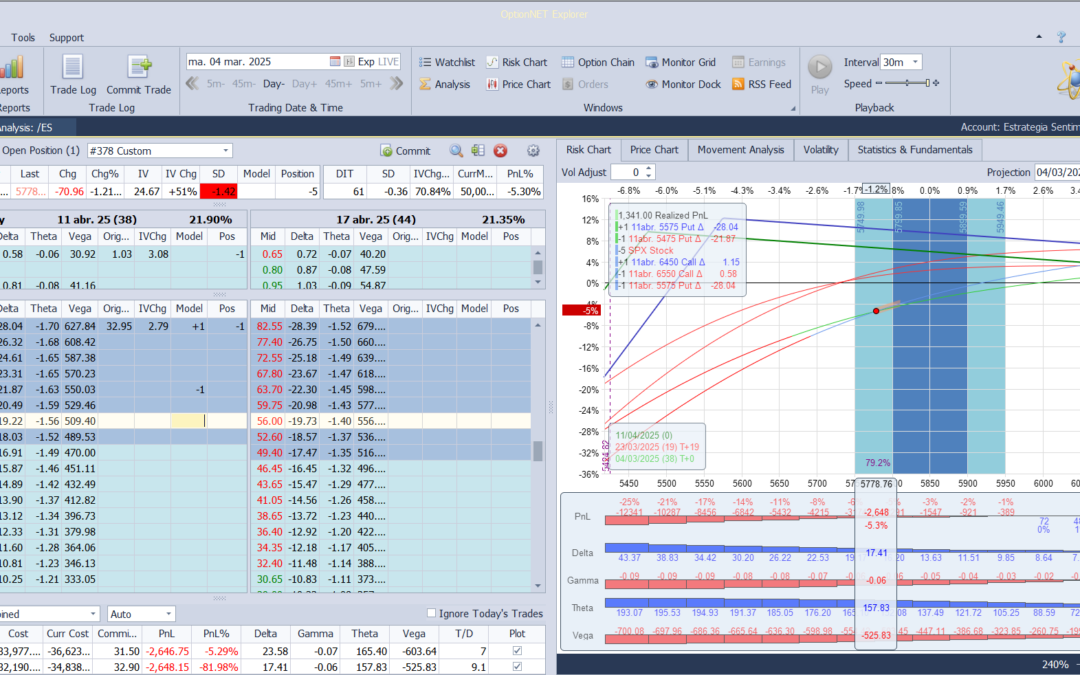Open position settings with the gear icon

tap(533, 151)
